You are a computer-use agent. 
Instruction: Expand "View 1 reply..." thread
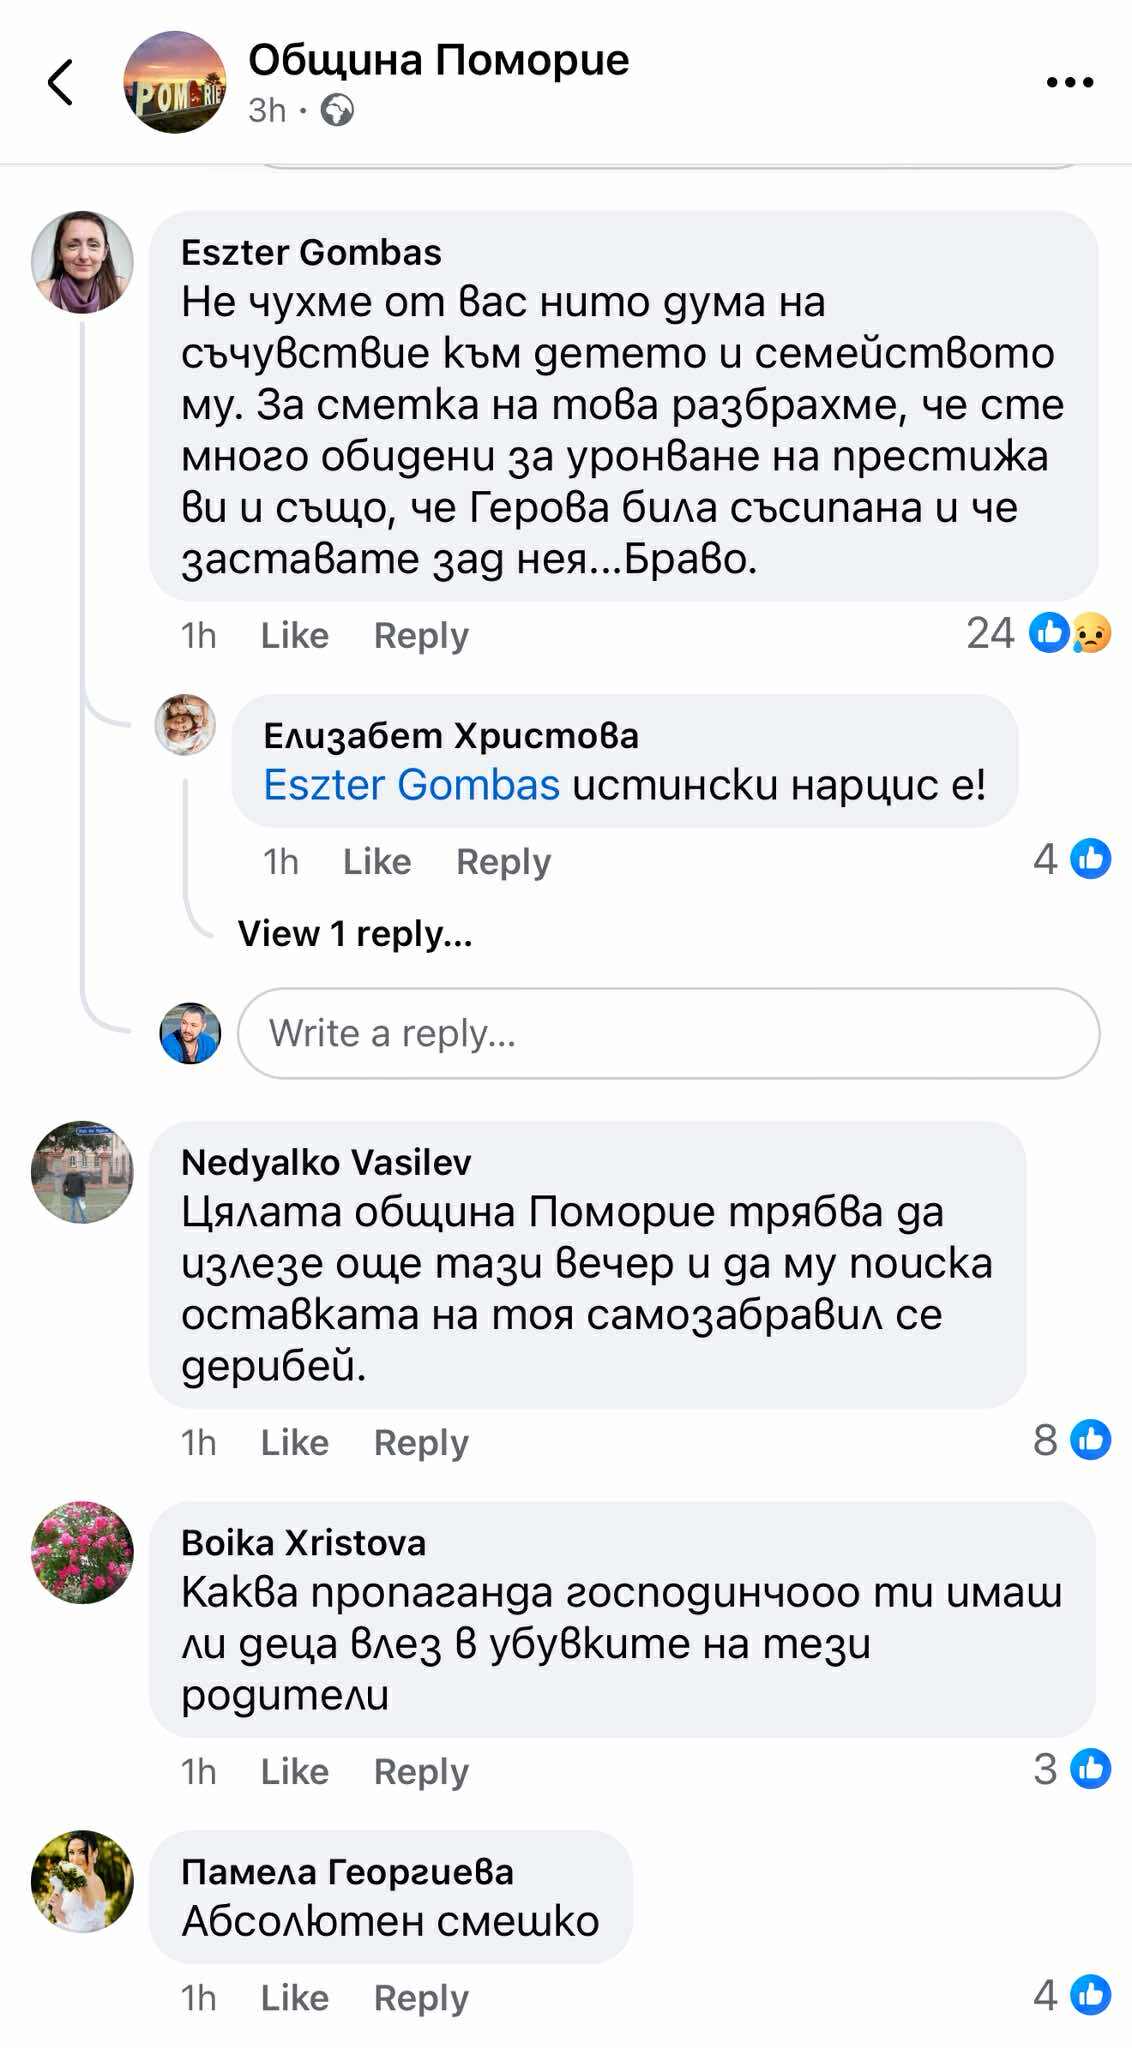355,934
